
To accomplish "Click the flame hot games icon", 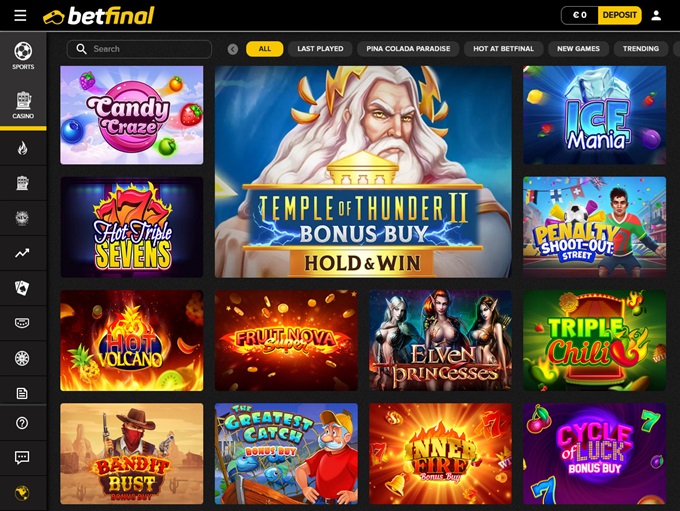I will pos(23,148).
